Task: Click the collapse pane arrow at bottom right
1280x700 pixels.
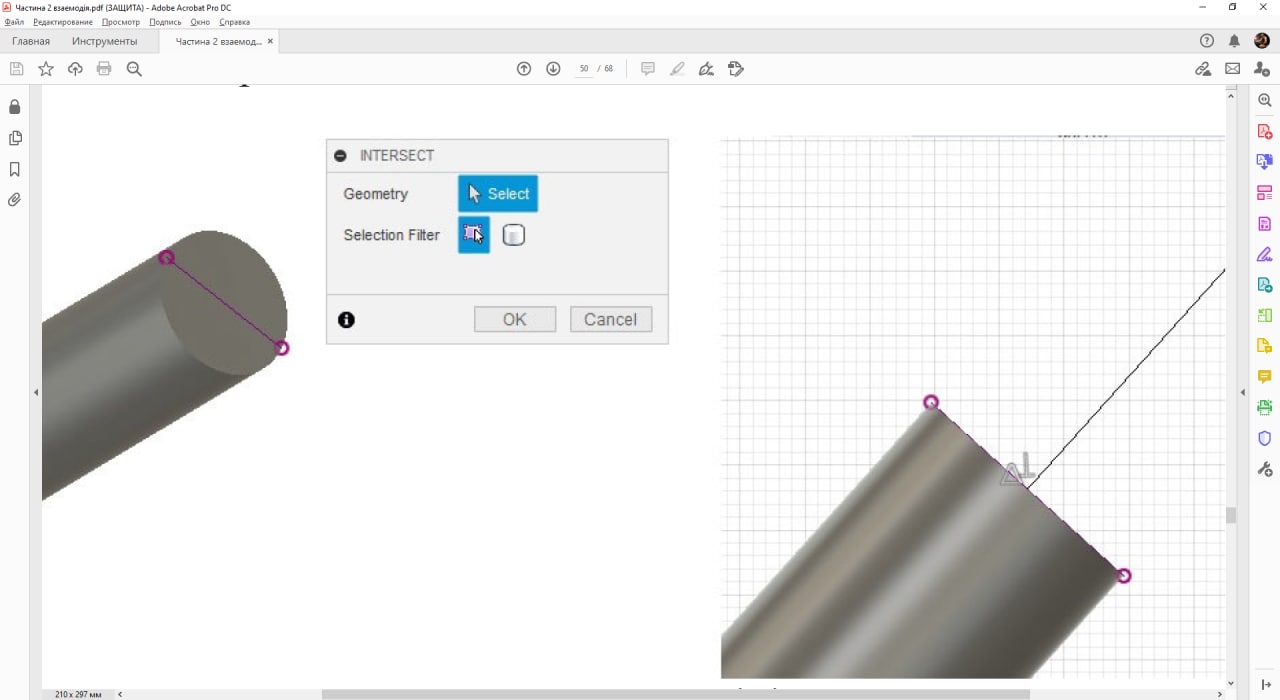Action: (1266, 684)
